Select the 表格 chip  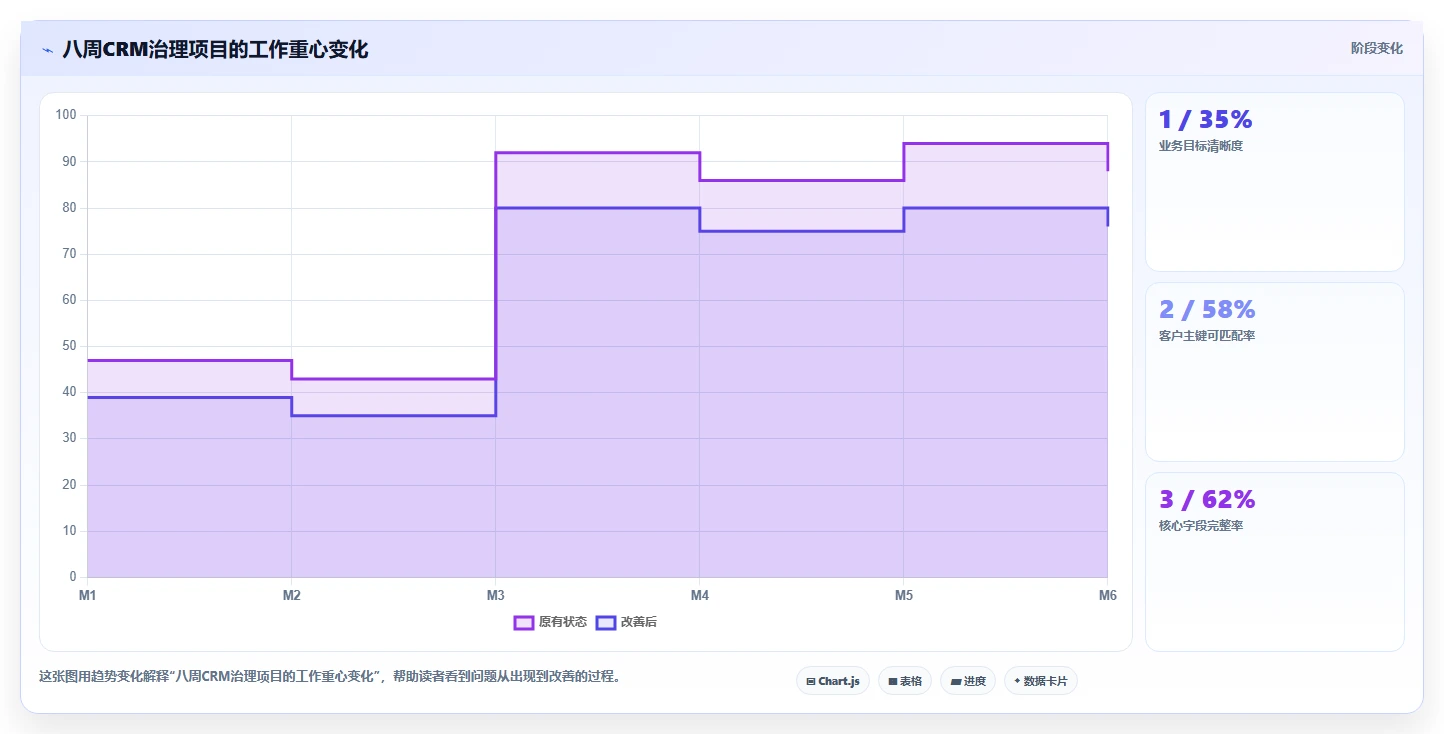(905, 681)
